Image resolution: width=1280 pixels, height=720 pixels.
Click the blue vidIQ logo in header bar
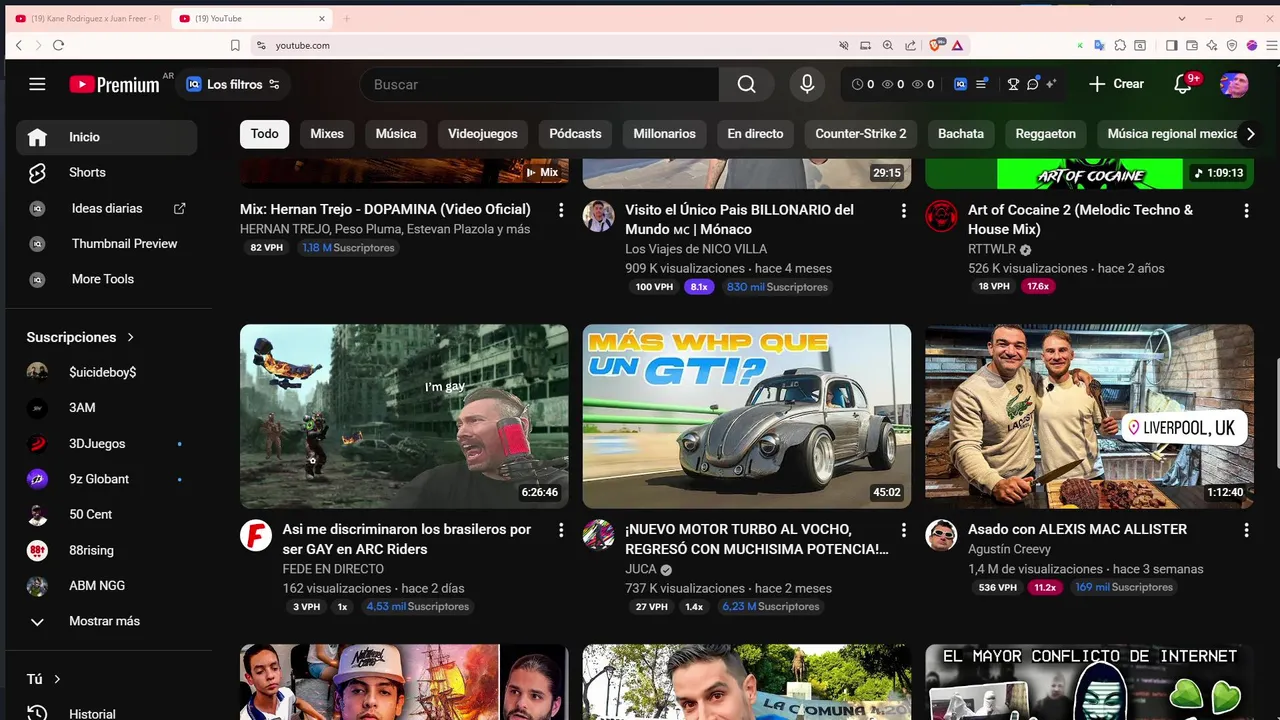click(960, 85)
